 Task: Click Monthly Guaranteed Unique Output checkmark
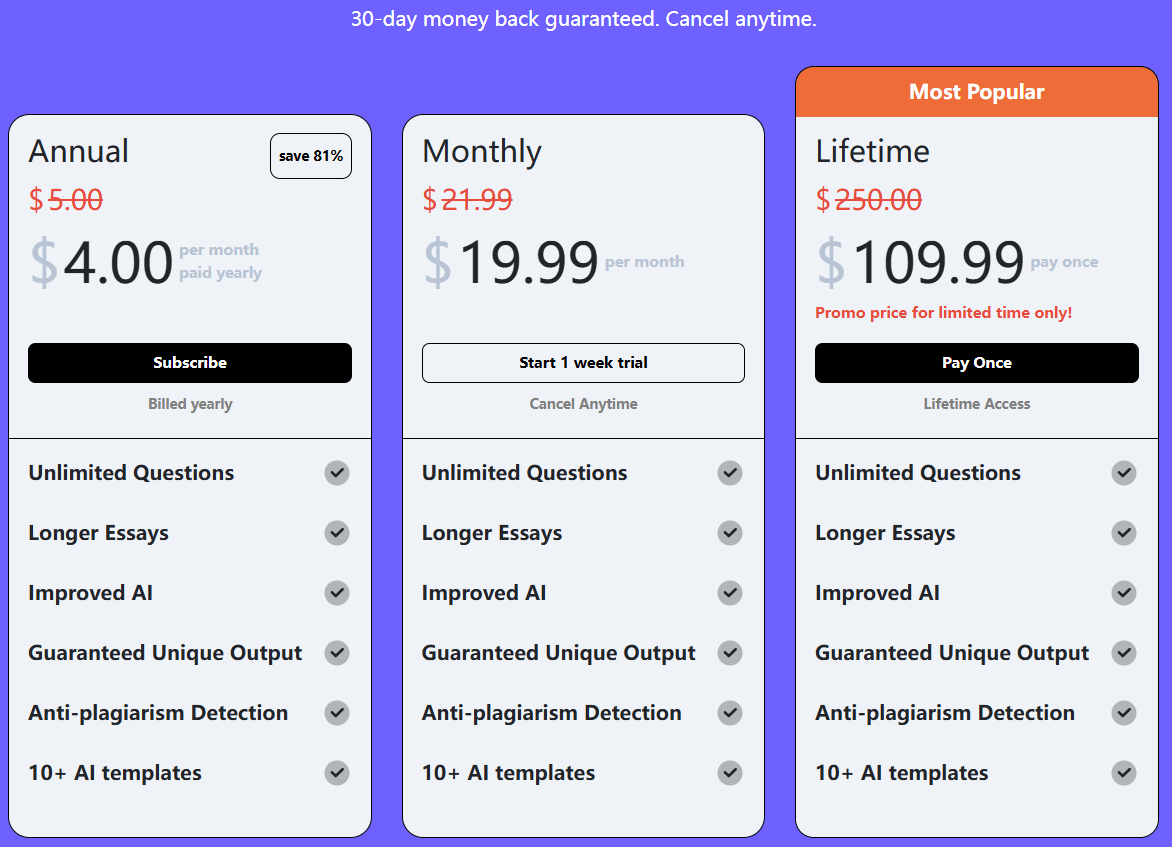[x=730, y=653]
